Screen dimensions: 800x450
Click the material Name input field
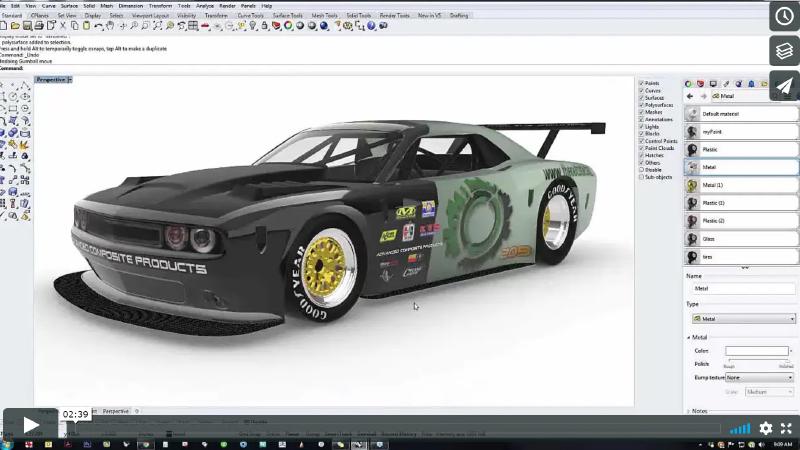coord(743,288)
